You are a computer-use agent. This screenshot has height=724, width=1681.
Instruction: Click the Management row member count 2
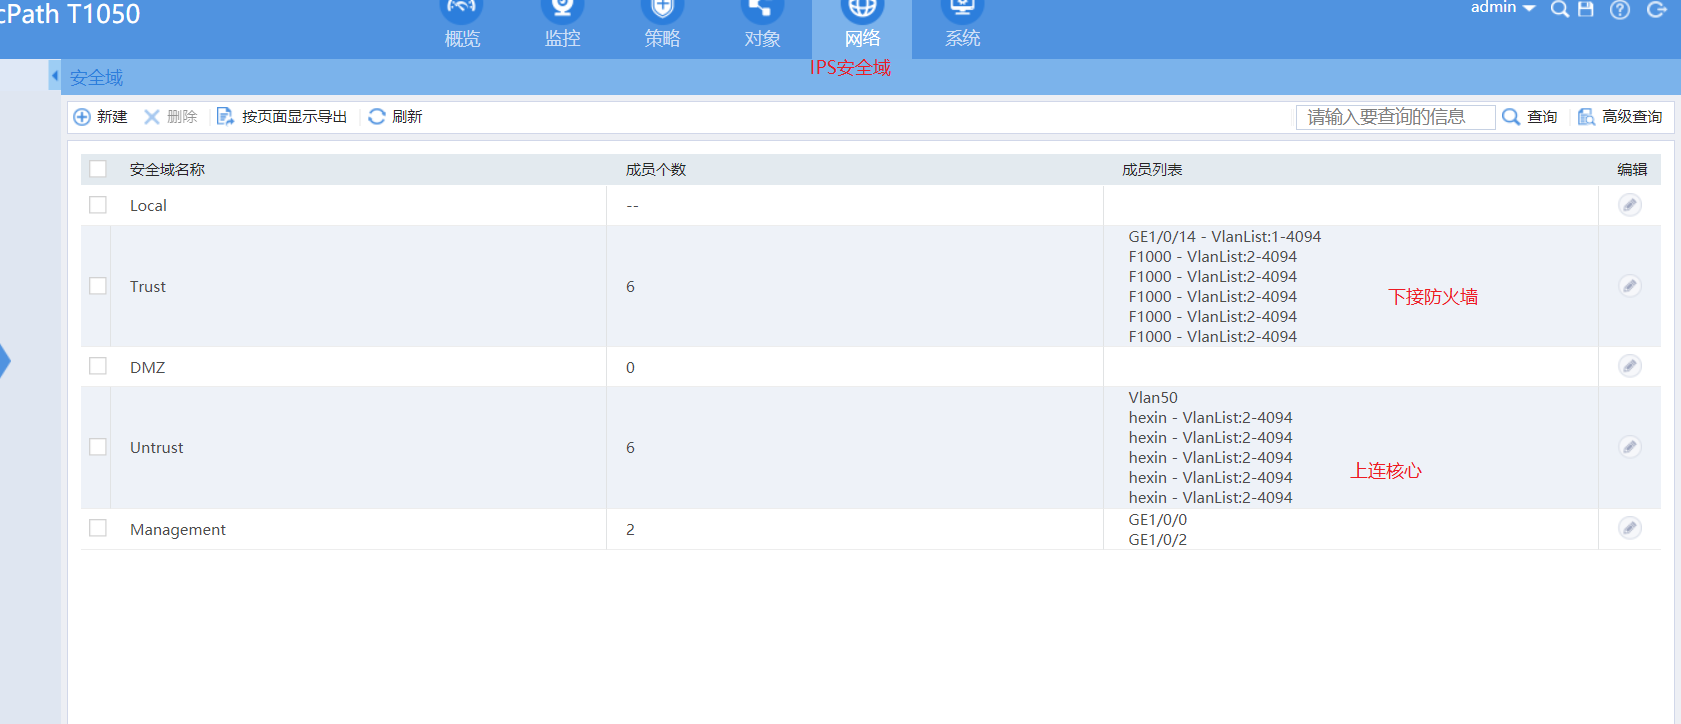click(x=630, y=530)
